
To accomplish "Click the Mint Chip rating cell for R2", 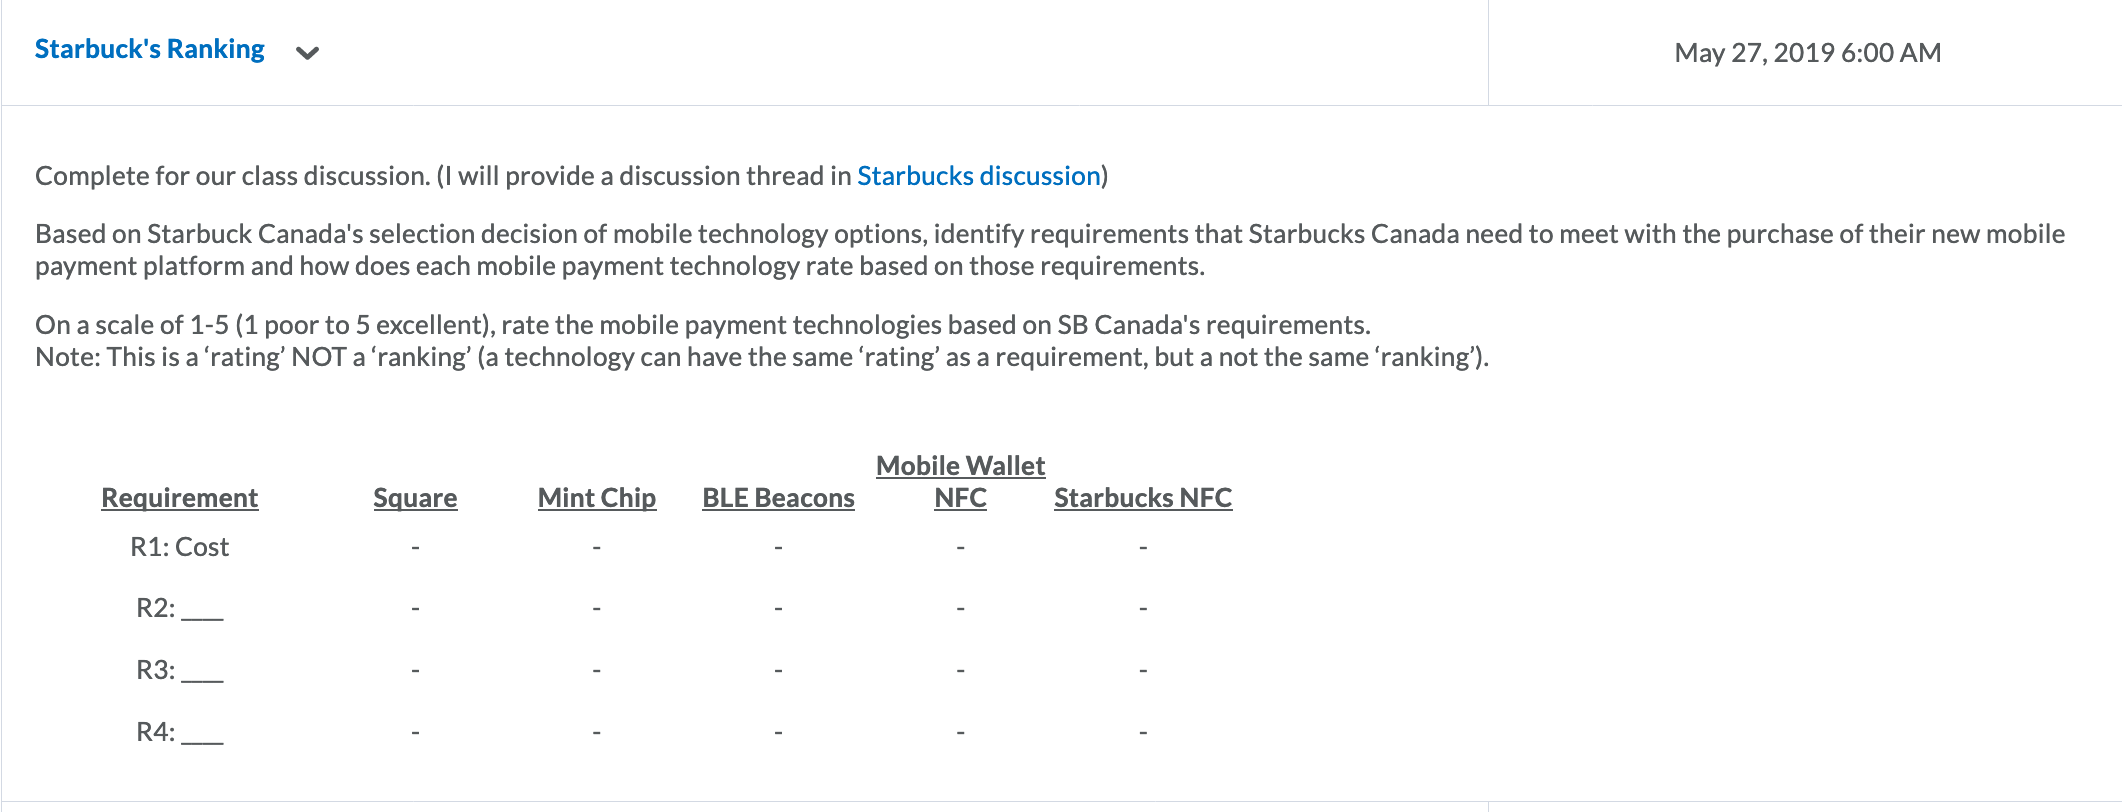I will (596, 608).
